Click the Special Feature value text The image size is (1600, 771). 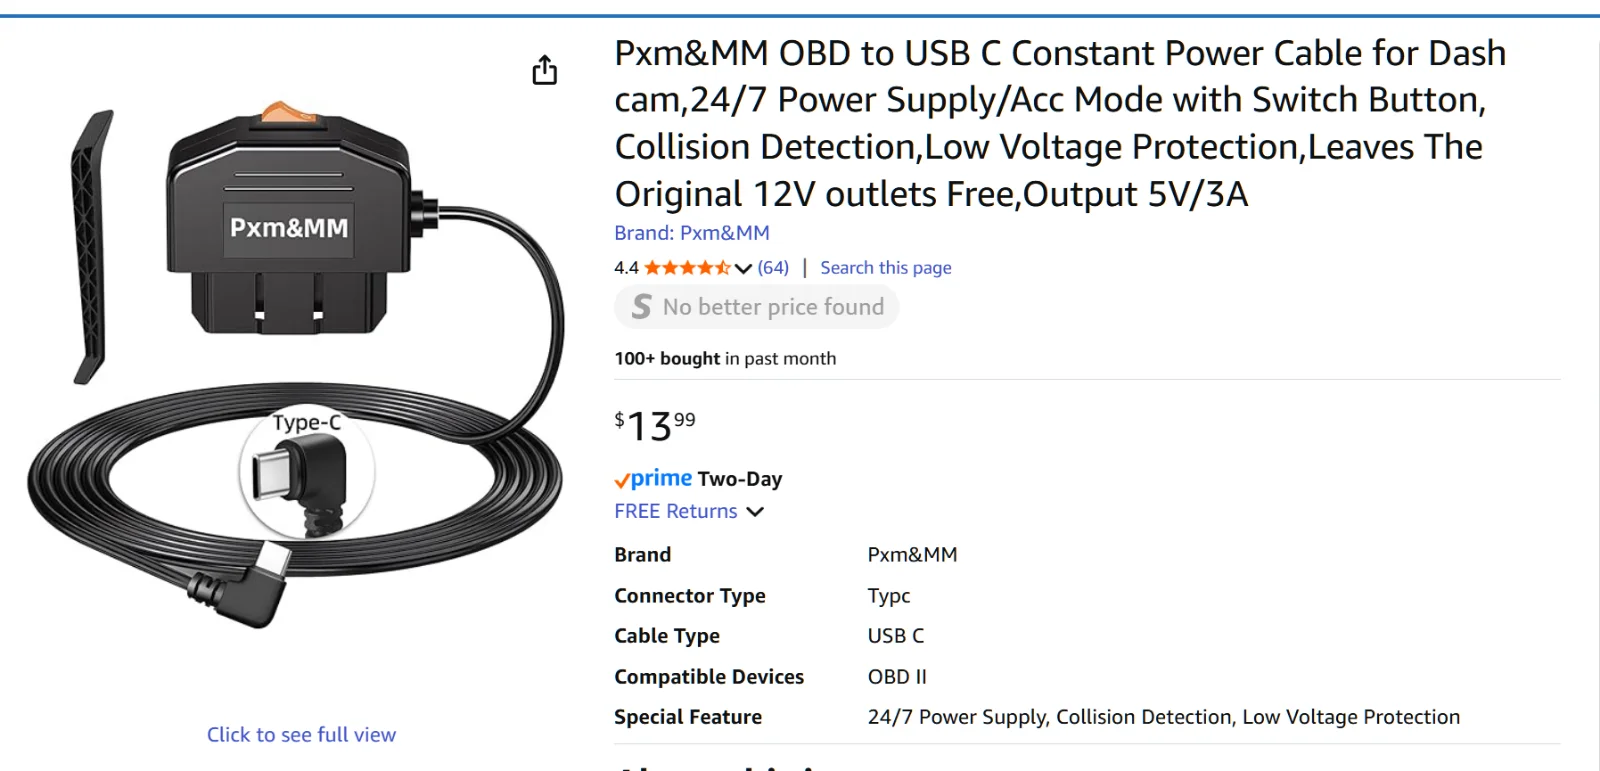click(x=1163, y=717)
